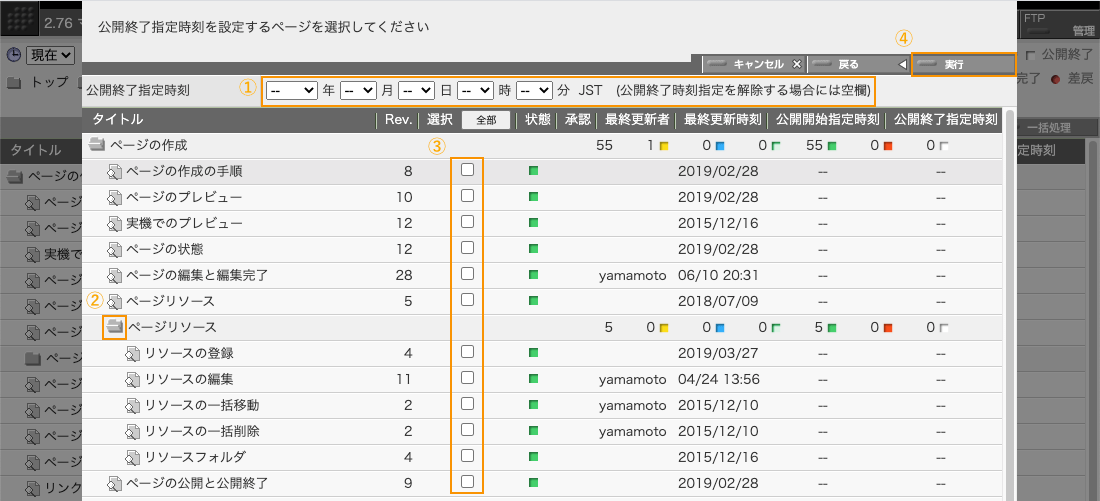Check the box for ページの状態

pyautogui.click(x=467, y=248)
